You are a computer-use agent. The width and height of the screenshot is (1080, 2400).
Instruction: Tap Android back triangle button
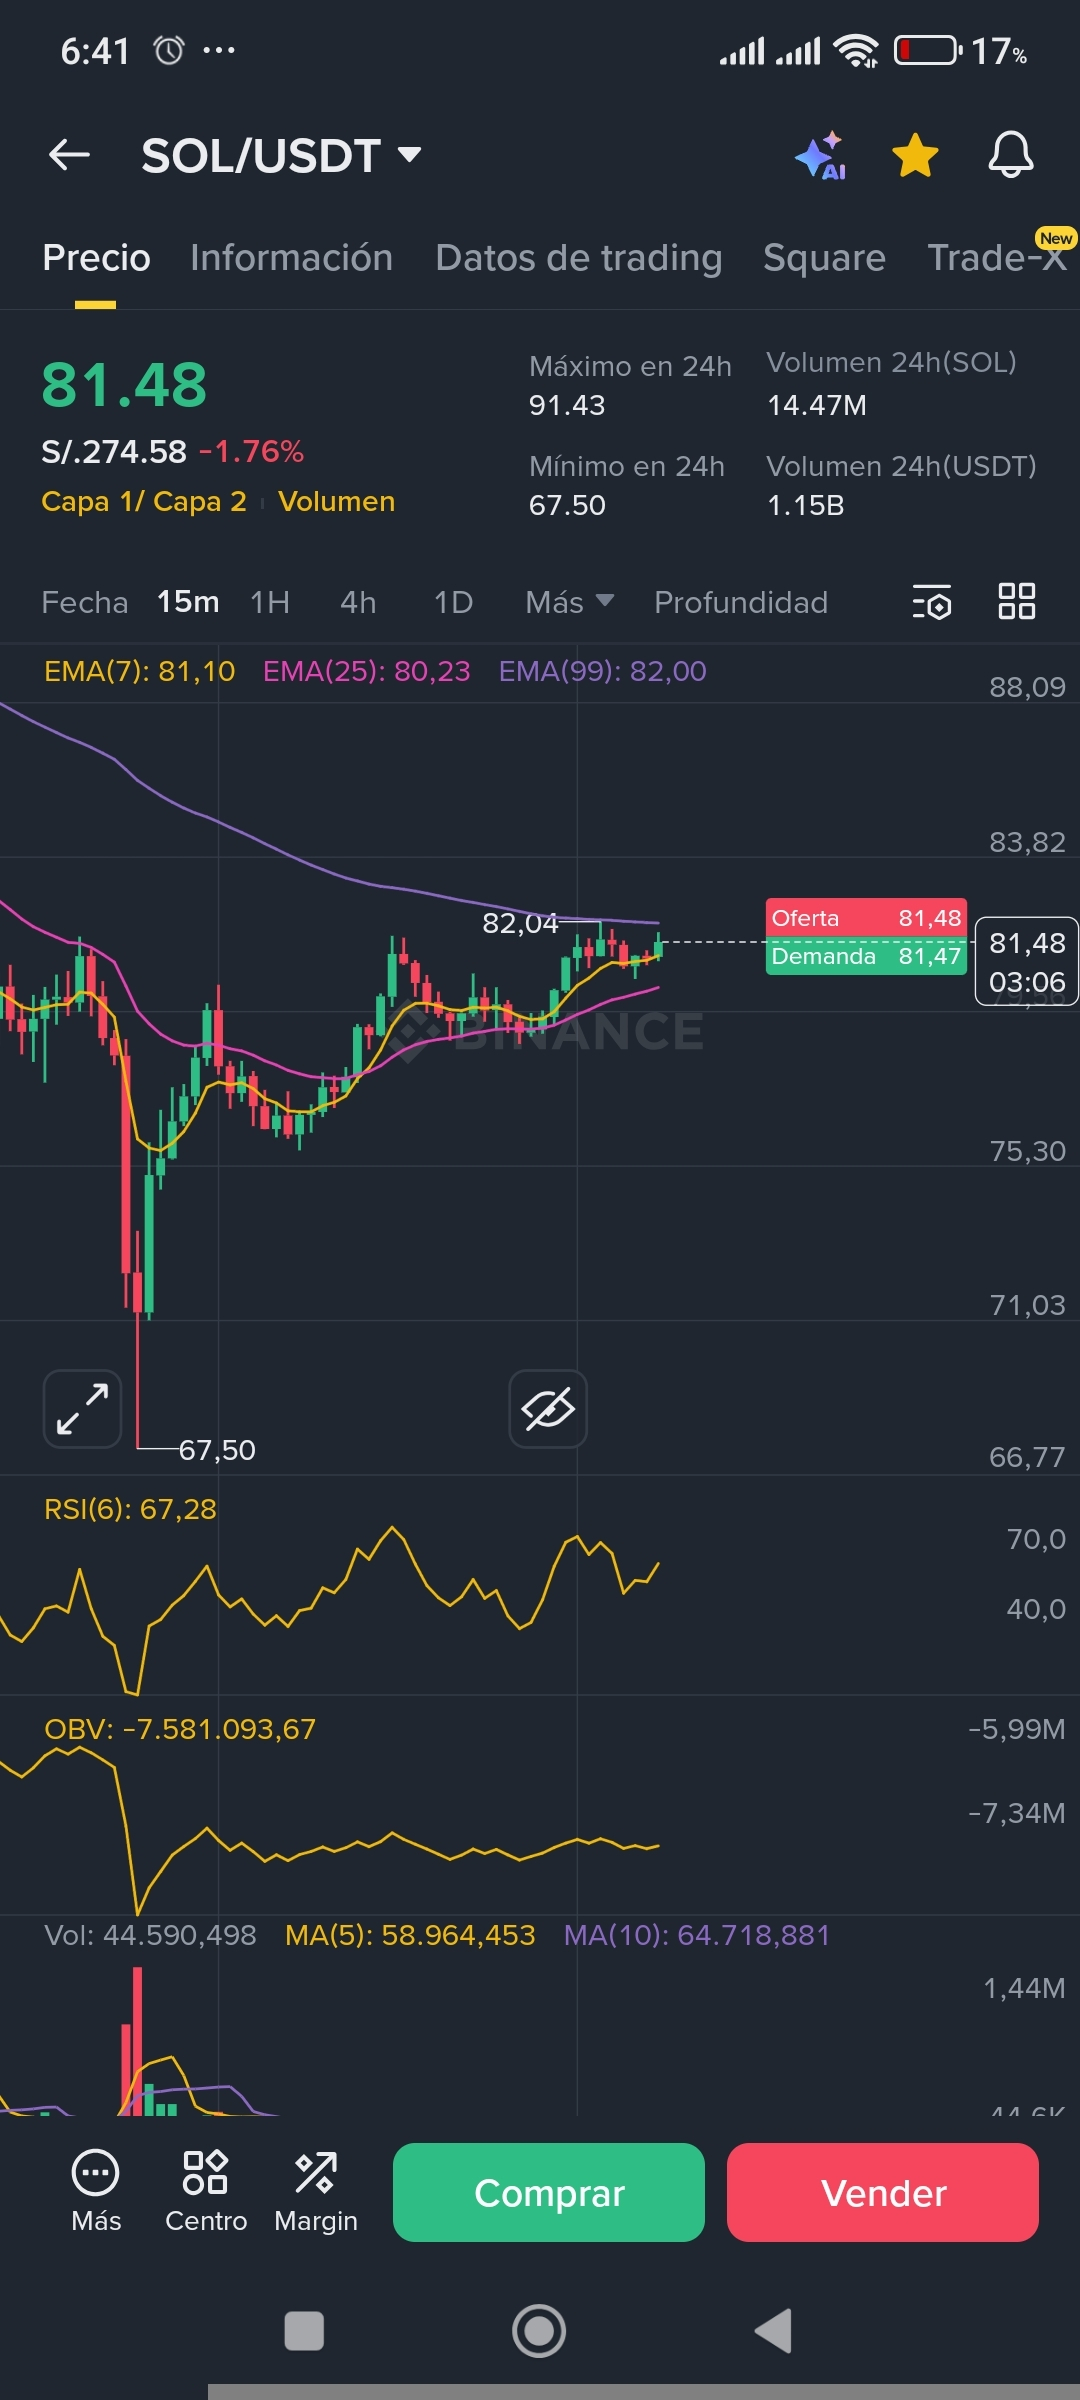point(774,2331)
